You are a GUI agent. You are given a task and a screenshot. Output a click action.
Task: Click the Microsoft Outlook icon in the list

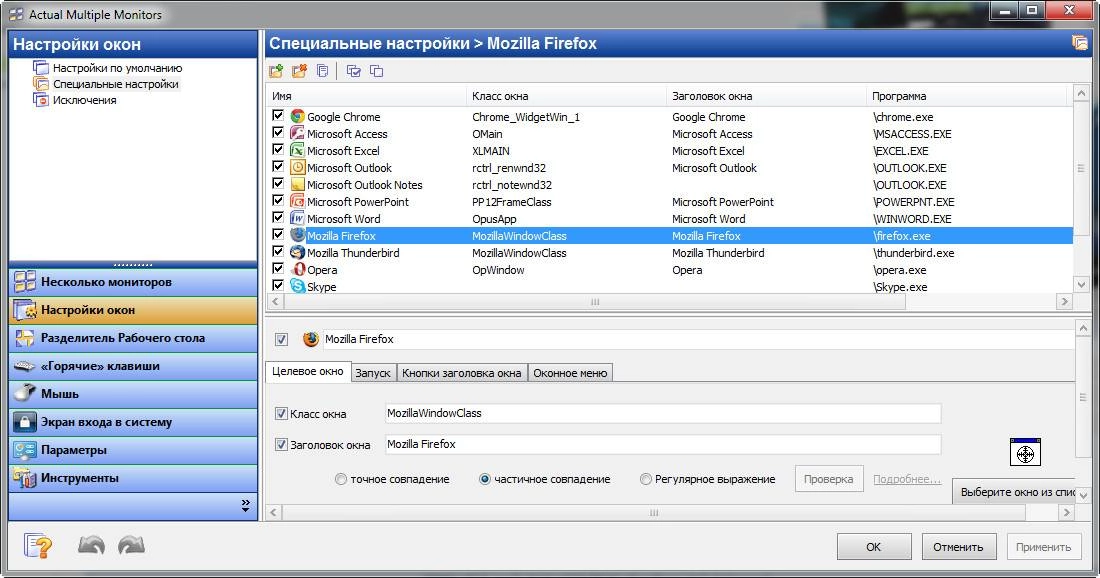[297, 167]
